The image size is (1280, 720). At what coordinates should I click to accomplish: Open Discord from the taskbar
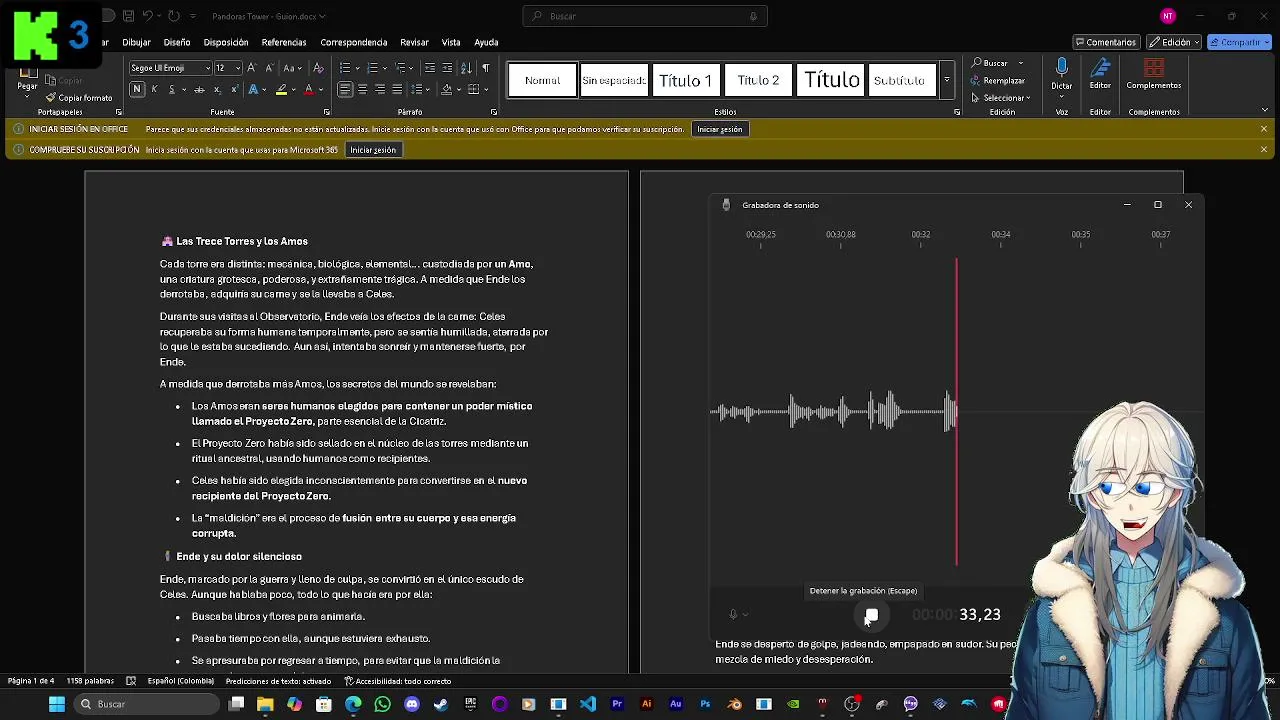click(x=411, y=704)
